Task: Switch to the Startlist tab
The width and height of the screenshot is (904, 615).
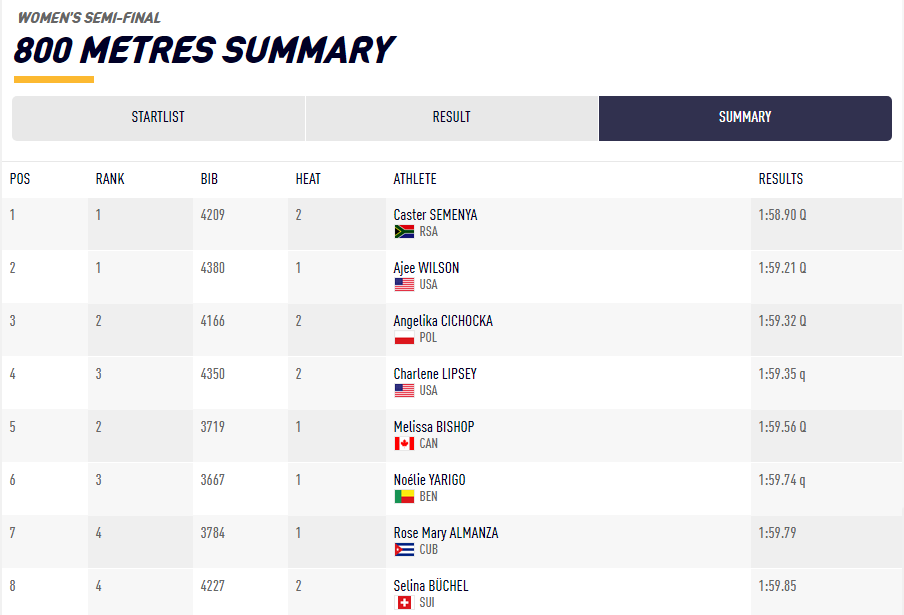Action: click(158, 117)
